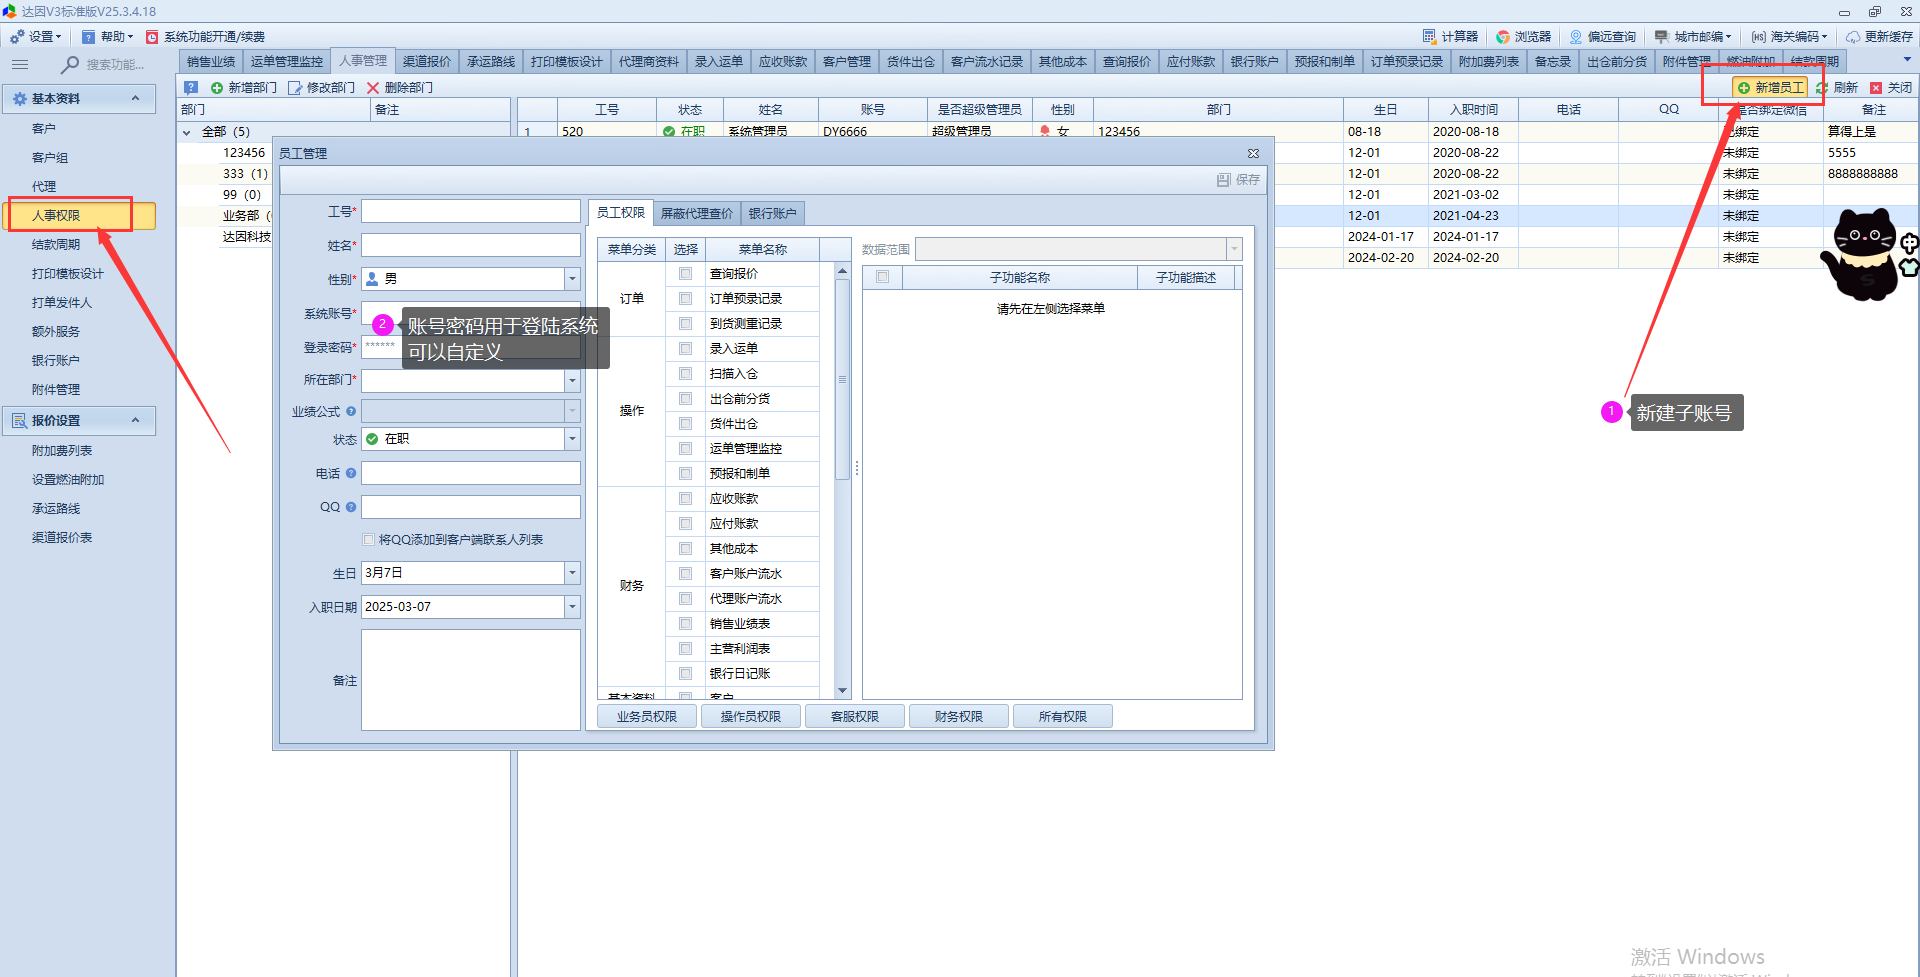Click the 业务员权限 button
Screen dimensions: 1920x977
(x=646, y=717)
